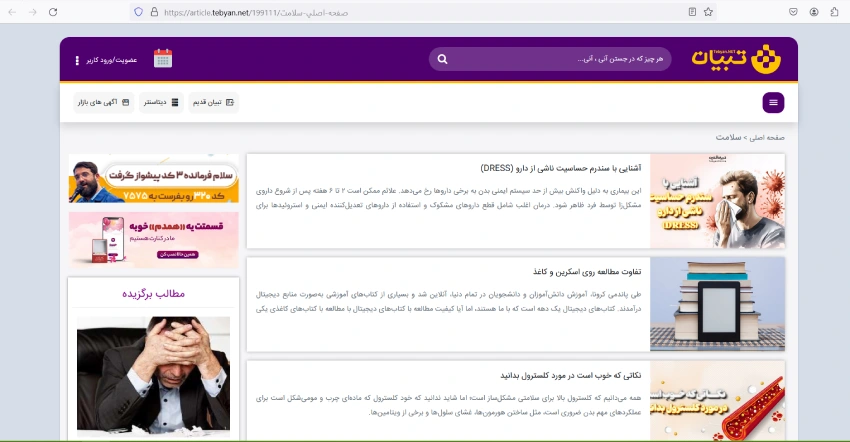Open the تبیان قدیم menu button
The image size is (850, 442).
pyautogui.click(x=214, y=103)
